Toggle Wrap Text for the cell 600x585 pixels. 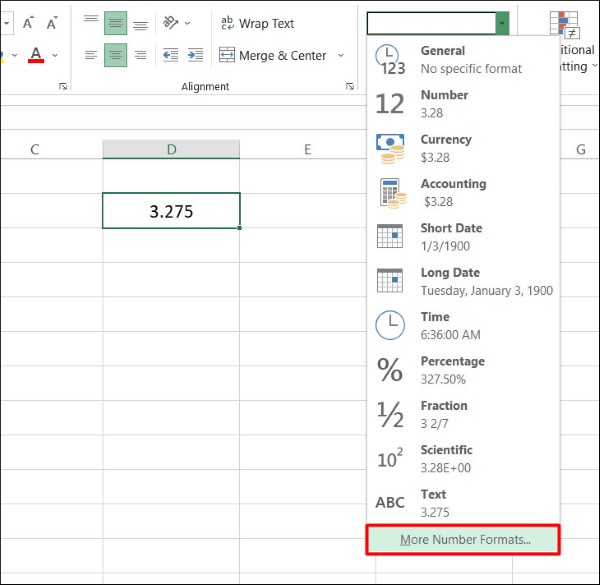pos(257,23)
